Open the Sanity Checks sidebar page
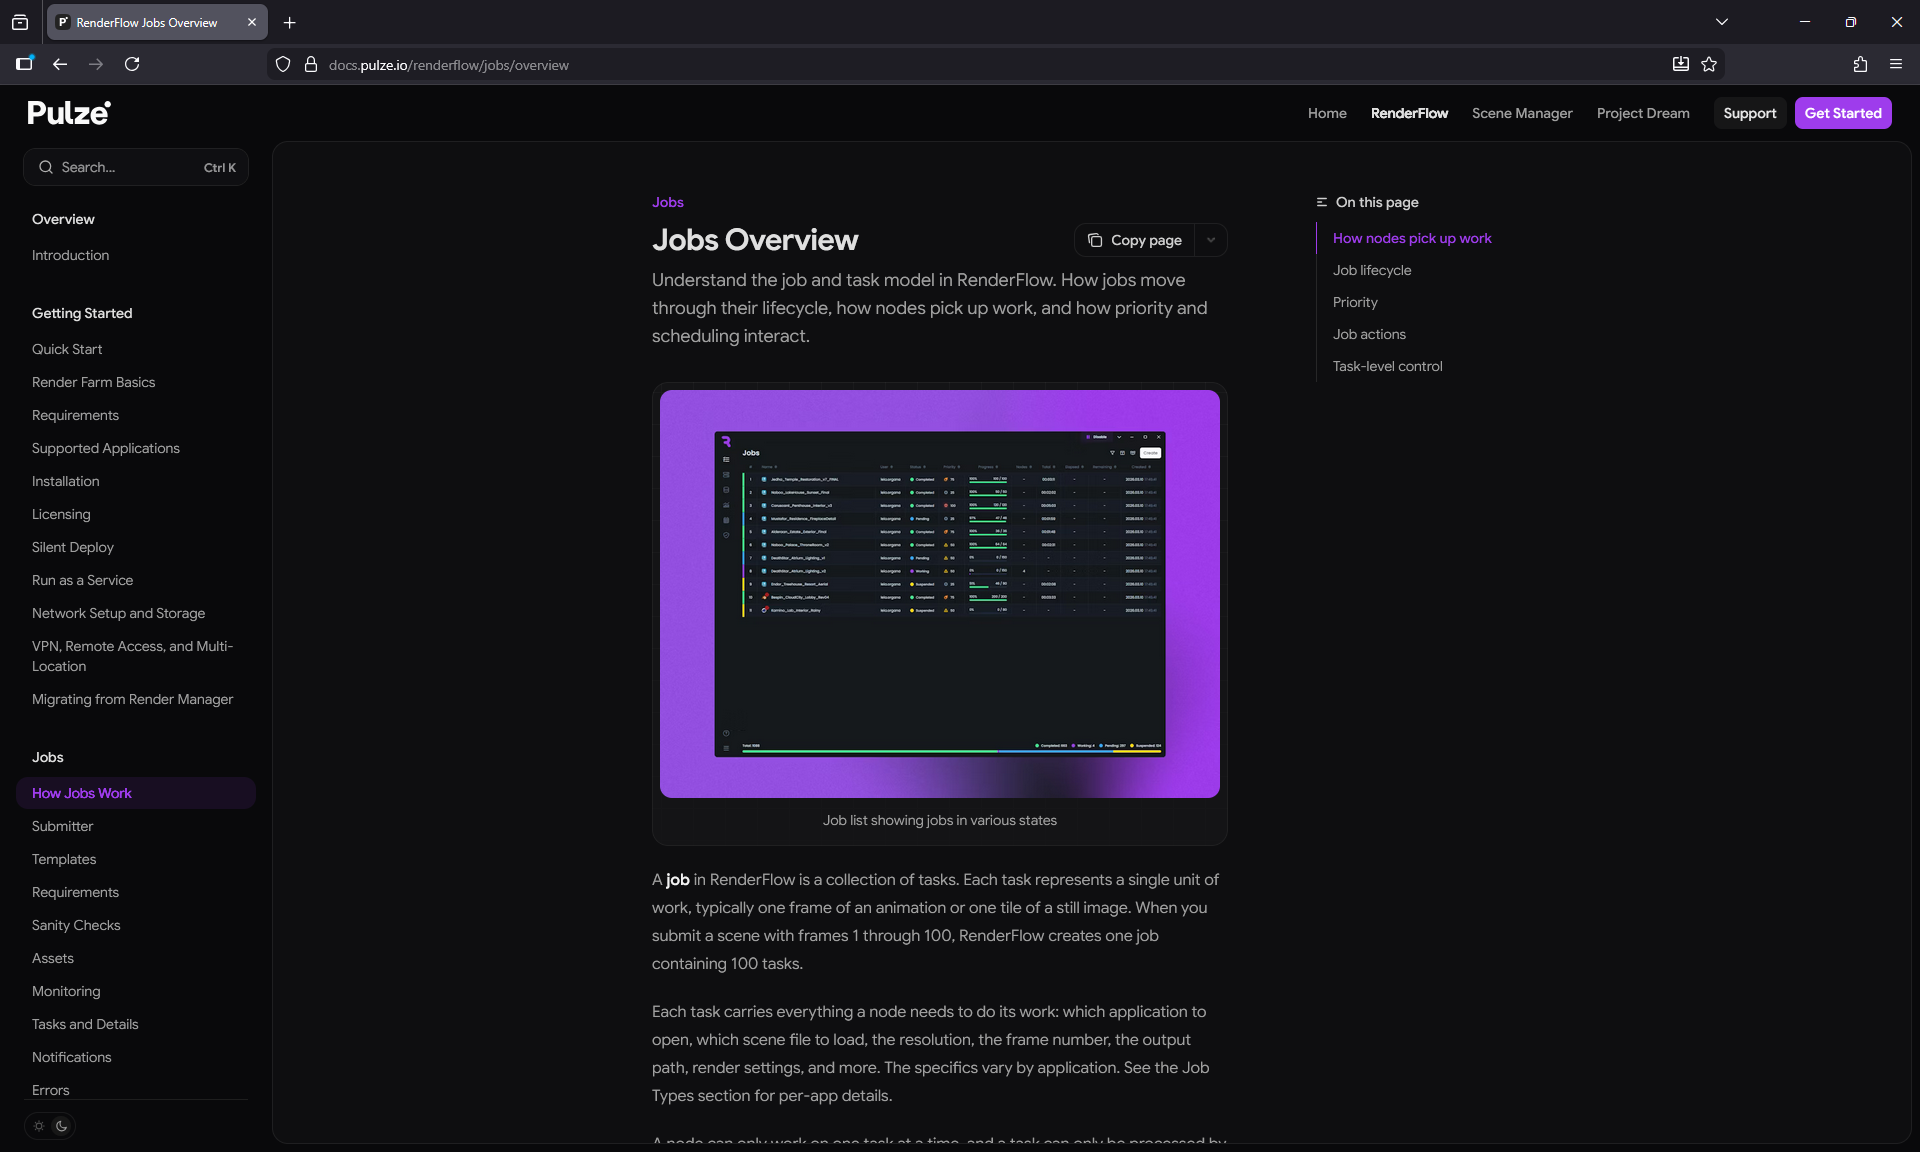 click(x=76, y=925)
